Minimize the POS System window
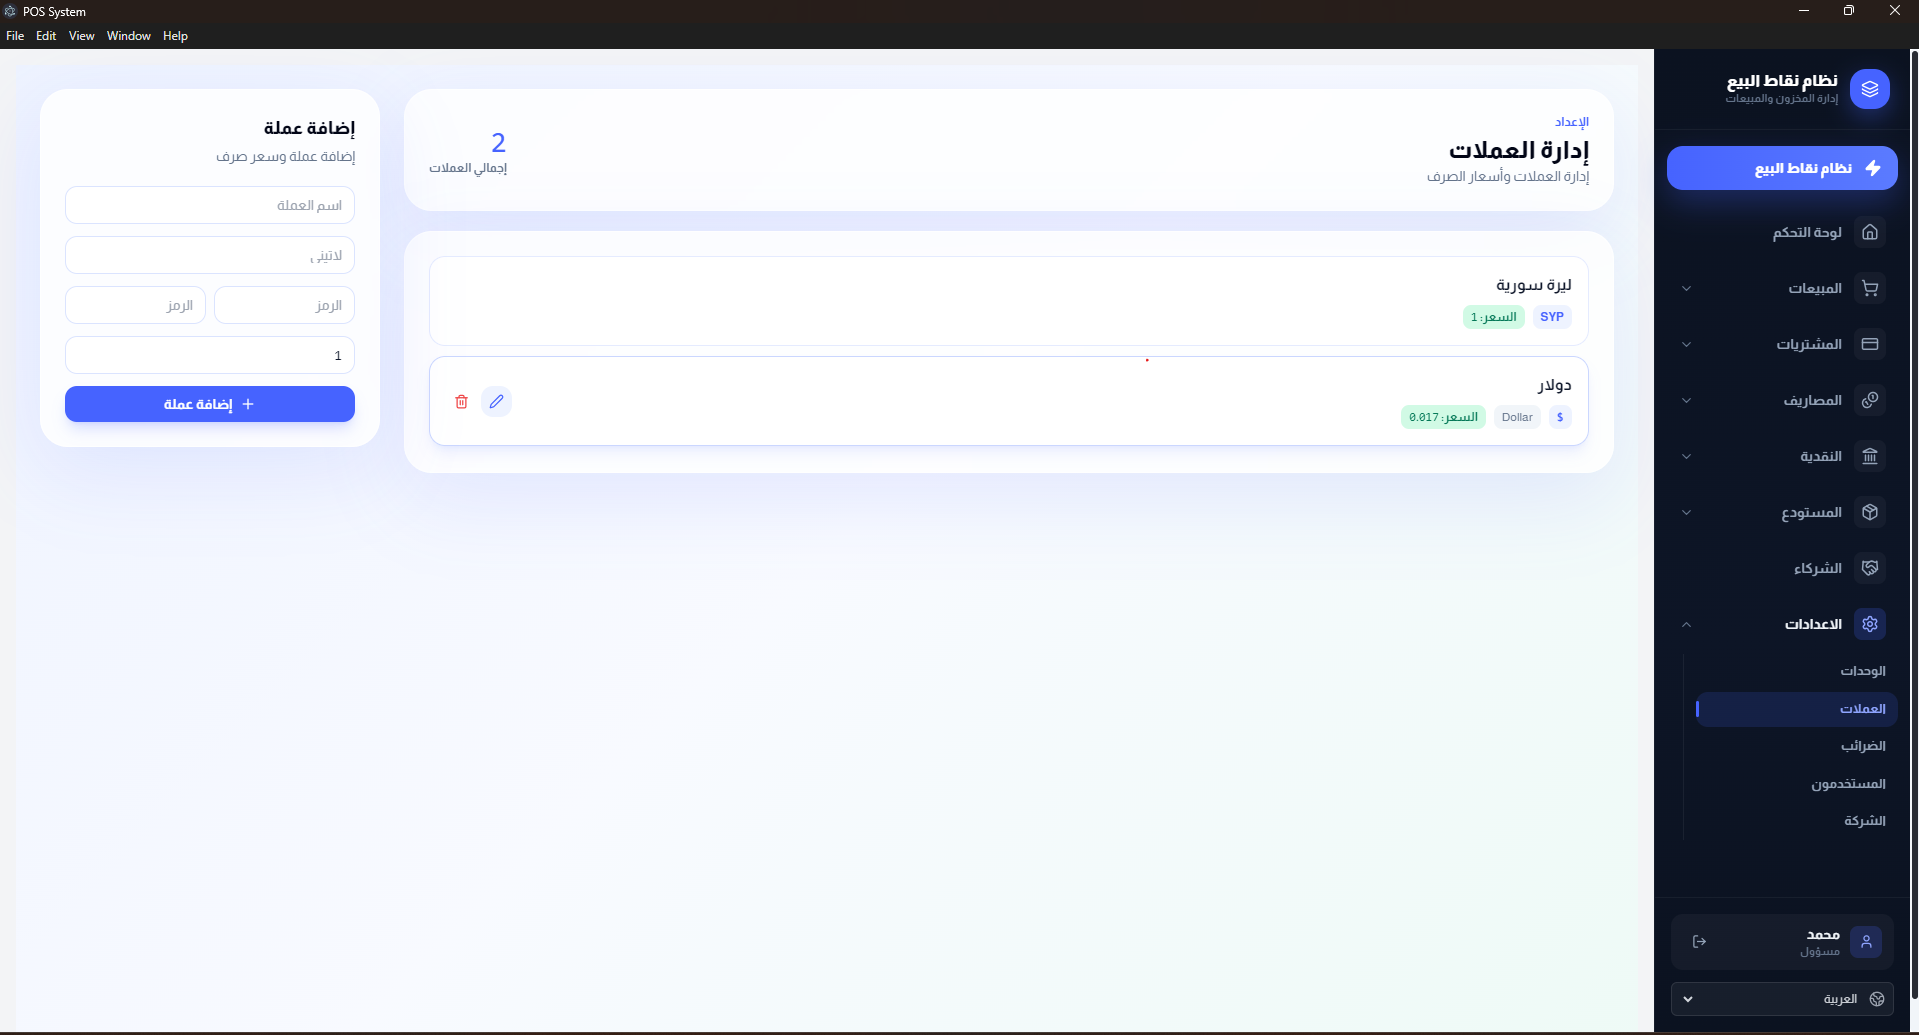Screen dimensions: 1919x1035 1804,11
